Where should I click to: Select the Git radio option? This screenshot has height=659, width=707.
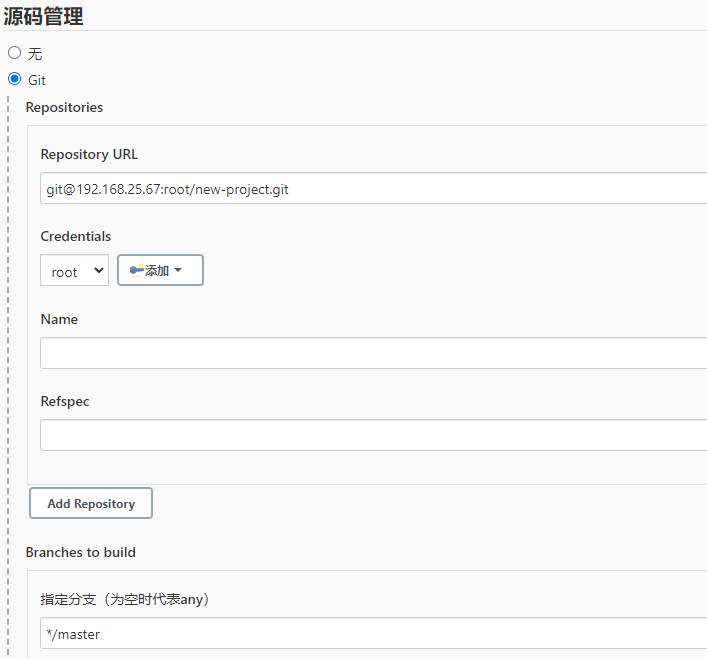[x=14, y=79]
